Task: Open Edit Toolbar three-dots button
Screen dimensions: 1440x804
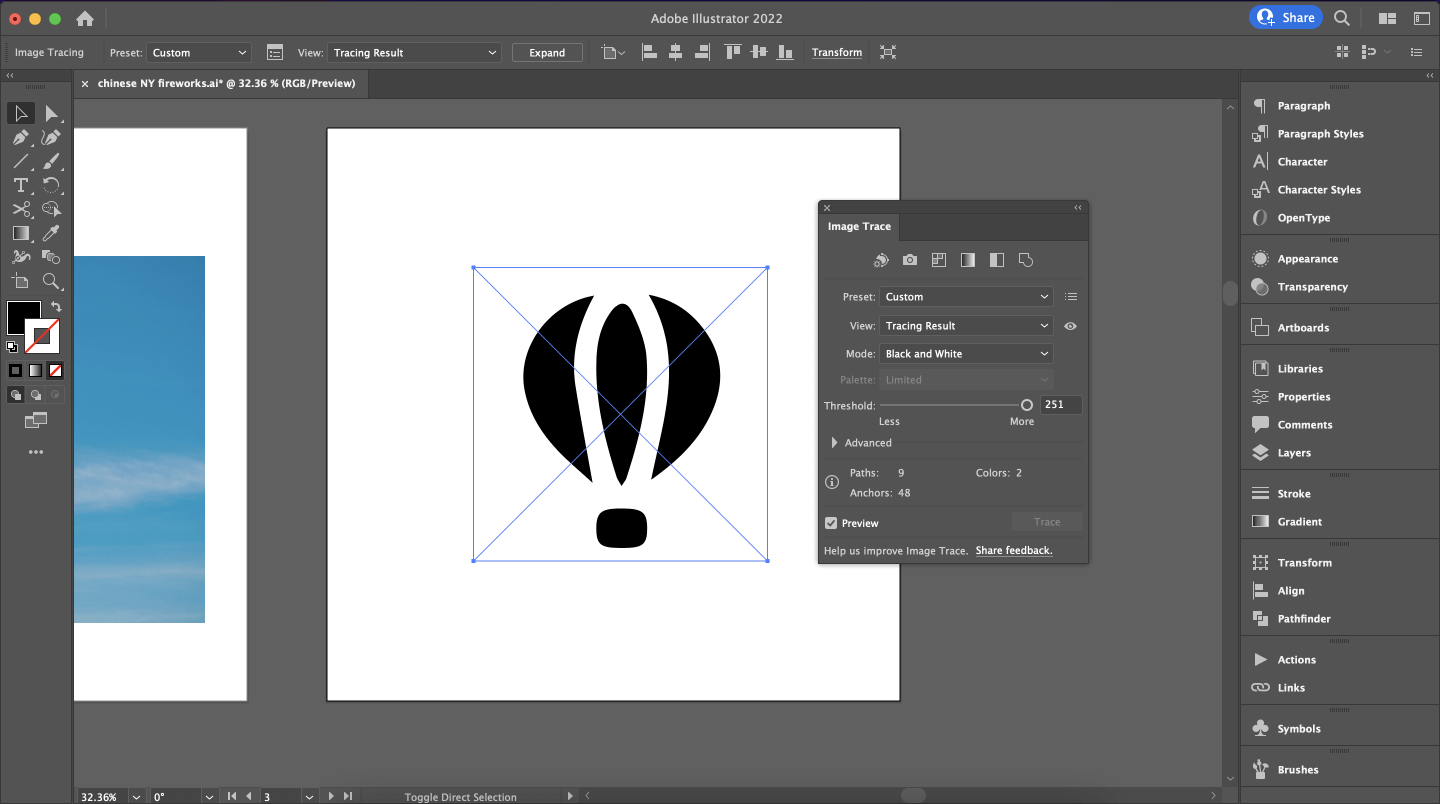Action: pos(36,452)
